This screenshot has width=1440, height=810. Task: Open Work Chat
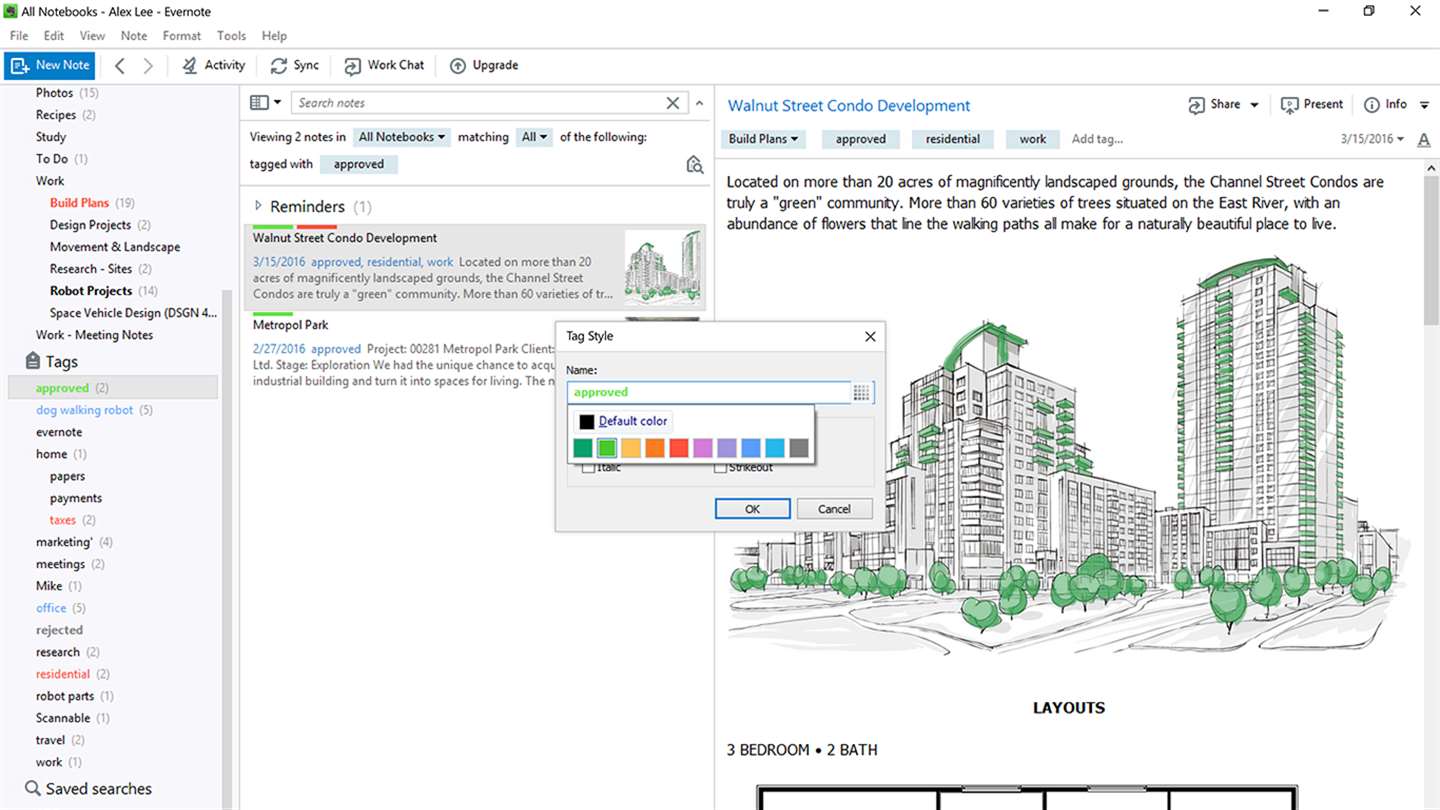385,65
